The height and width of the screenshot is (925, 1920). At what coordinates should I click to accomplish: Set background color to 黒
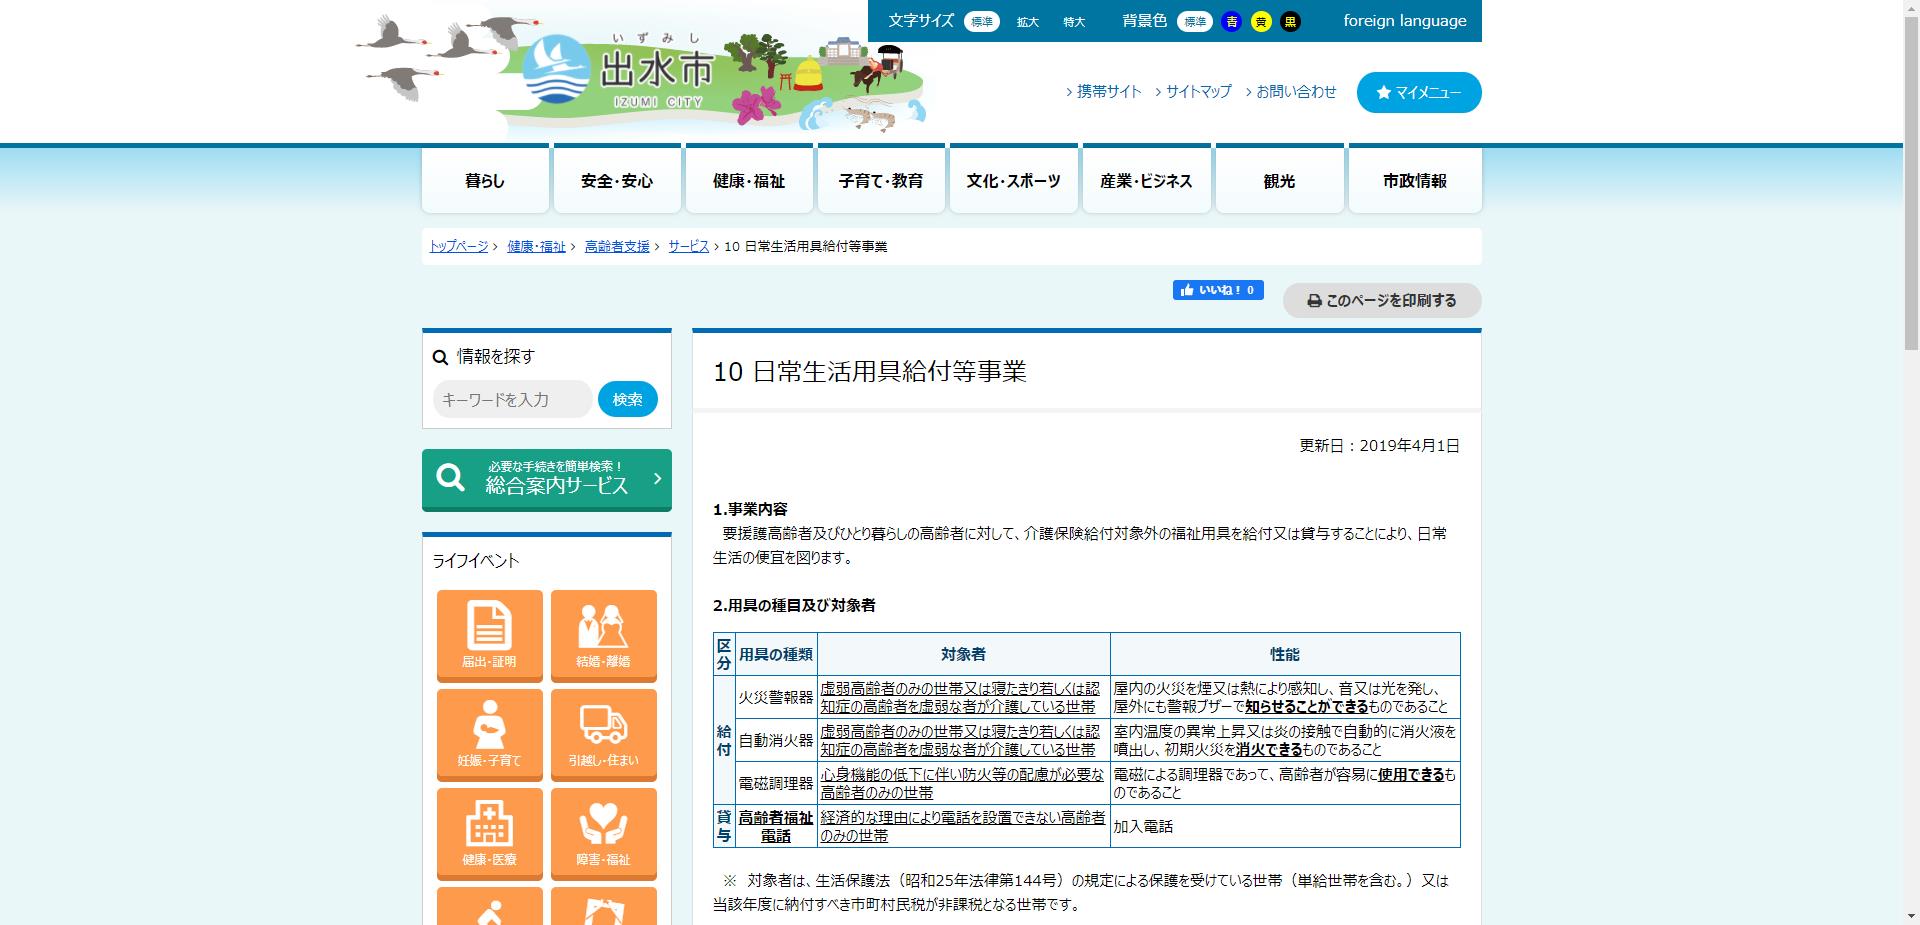(1290, 20)
